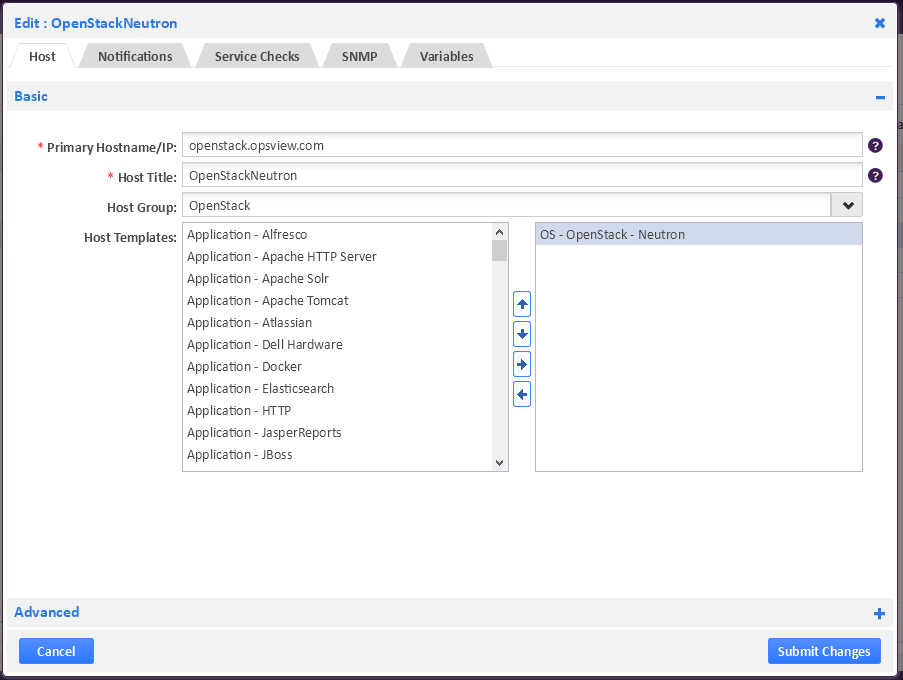Switch to the Notifications tab
Image resolution: width=903 pixels, height=680 pixels.
pos(135,56)
